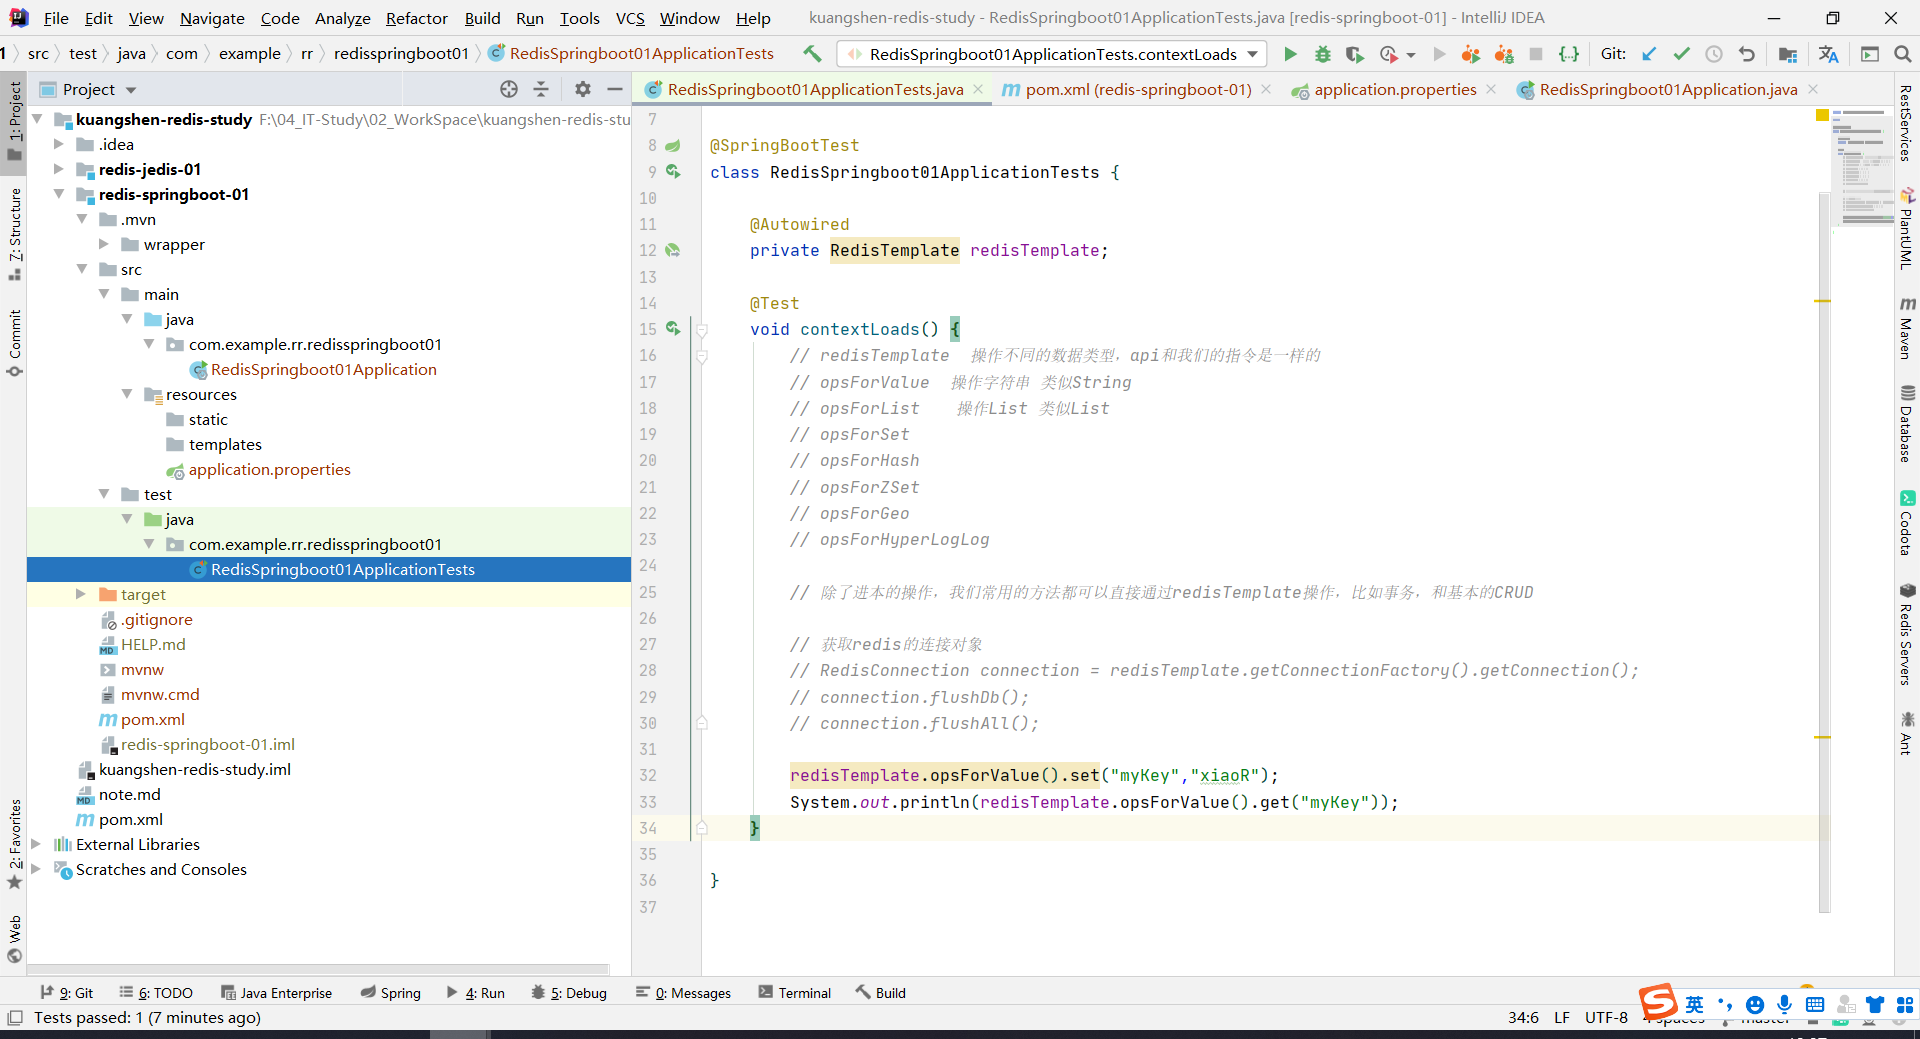1920x1039 pixels.
Task: Click the 34:6 caret position indicator
Action: click(x=1523, y=1018)
